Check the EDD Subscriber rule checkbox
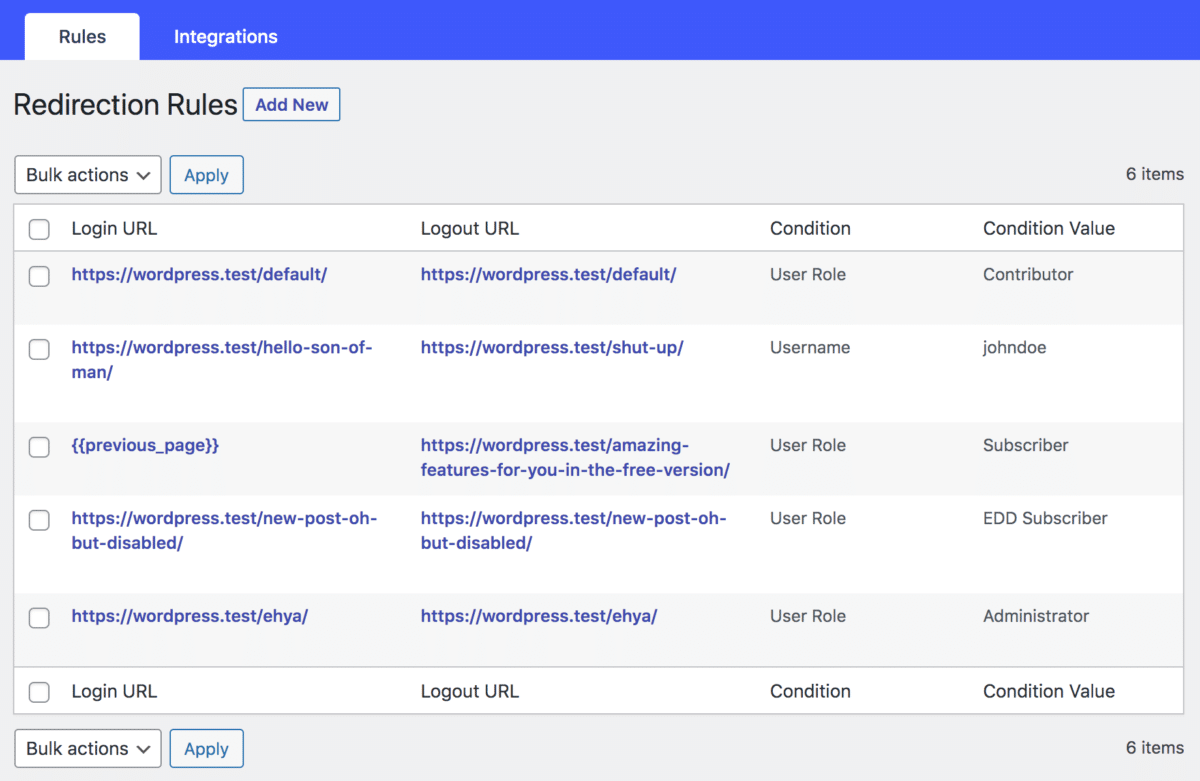Viewport: 1200px width, 781px height. 39,520
